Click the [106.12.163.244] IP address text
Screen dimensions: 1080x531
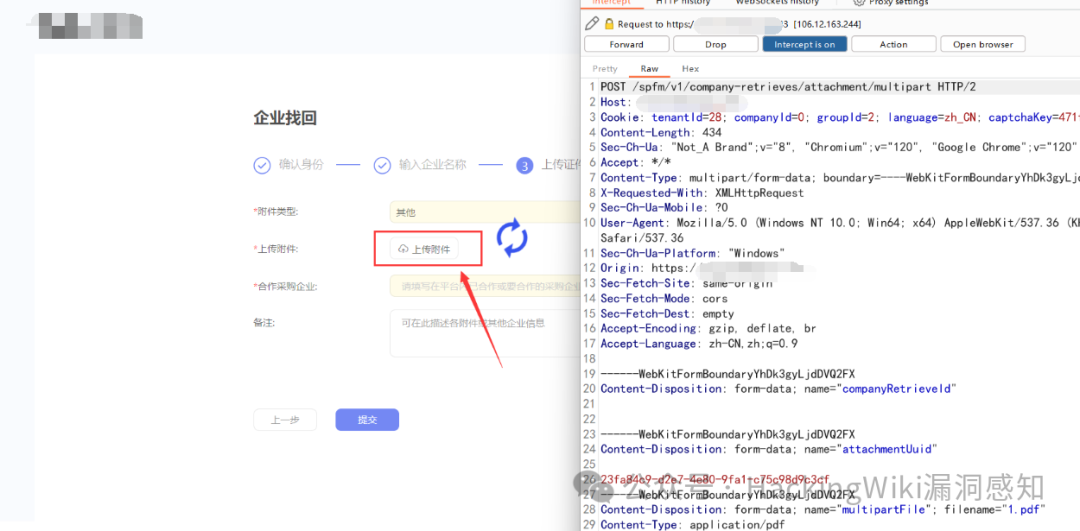point(827,24)
